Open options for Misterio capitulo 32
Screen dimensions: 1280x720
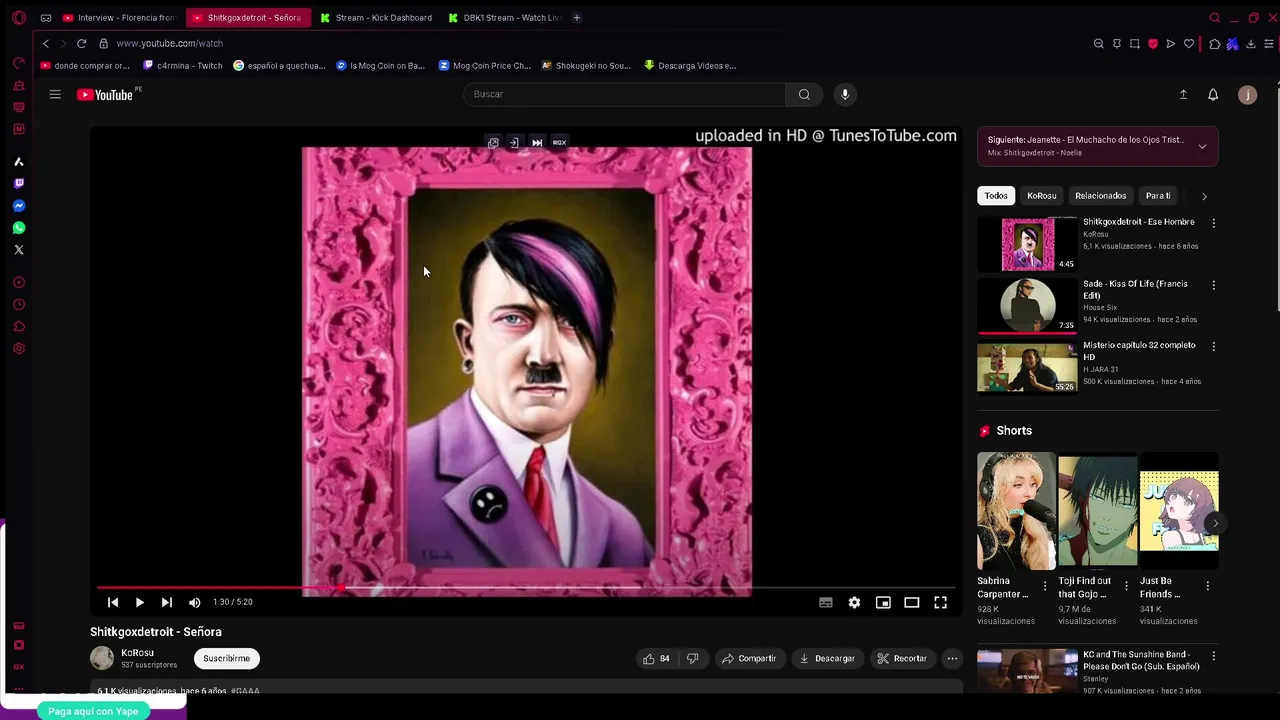pos(1214,346)
